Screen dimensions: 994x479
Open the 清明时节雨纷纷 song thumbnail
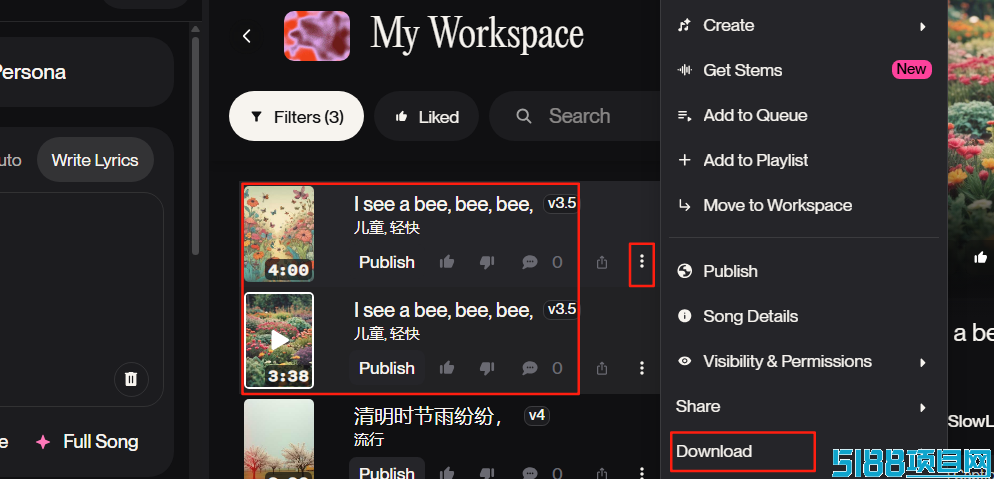(x=279, y=438)
